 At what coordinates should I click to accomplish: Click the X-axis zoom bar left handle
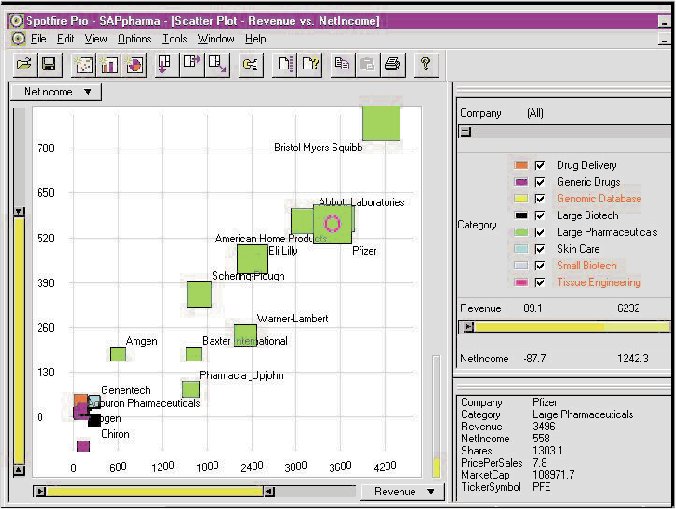click(x=41, y=491)
